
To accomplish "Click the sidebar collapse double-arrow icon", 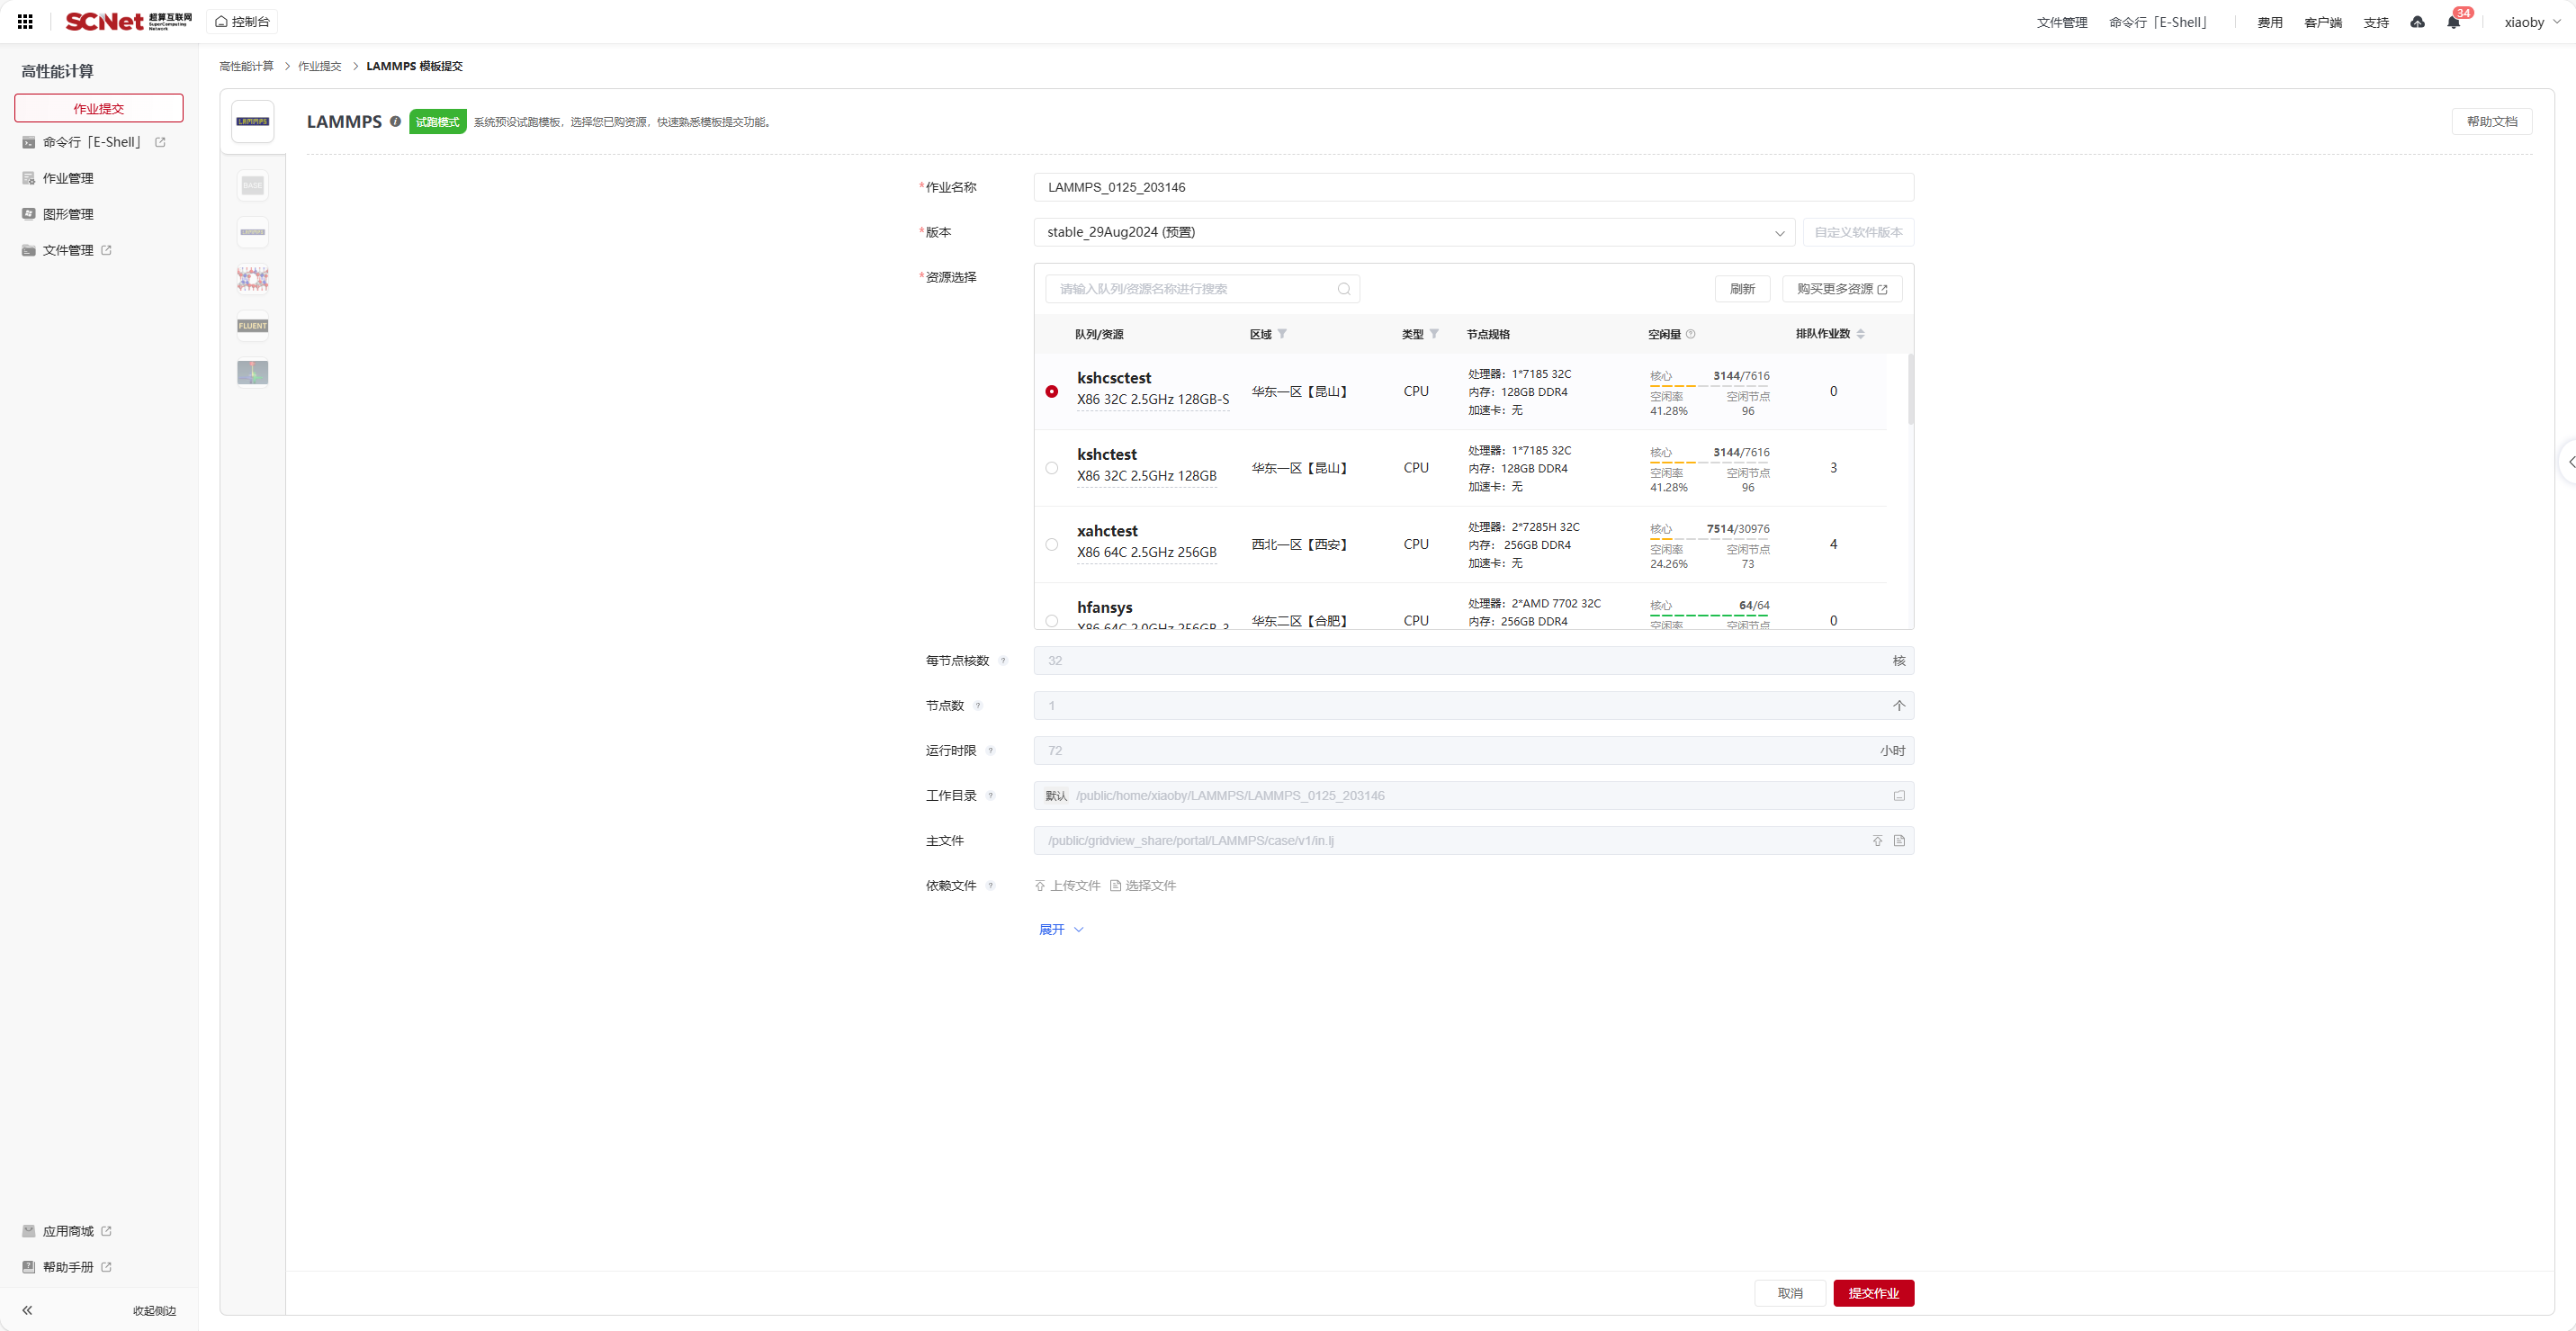I will point(27,1310).
